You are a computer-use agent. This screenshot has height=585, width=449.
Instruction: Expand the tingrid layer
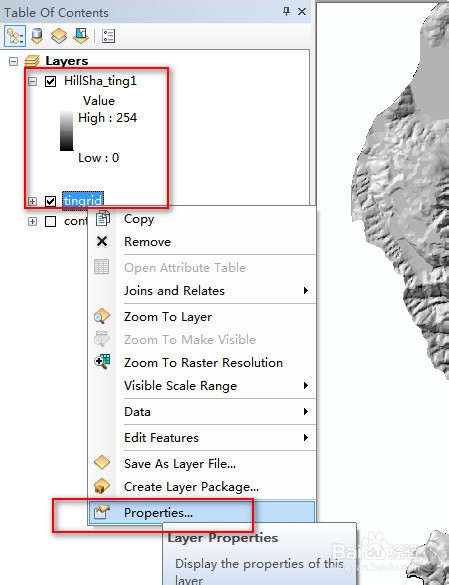tap(32, 201)
